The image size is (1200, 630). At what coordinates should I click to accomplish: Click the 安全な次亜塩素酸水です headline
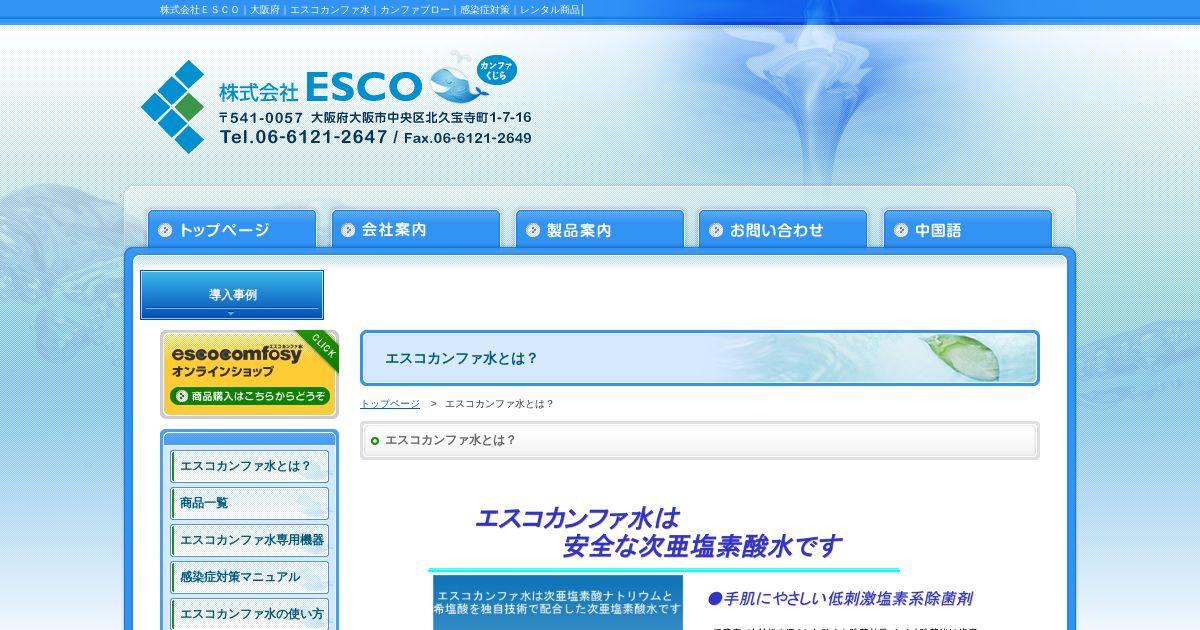pyautogui.click(x=702, y=547)
